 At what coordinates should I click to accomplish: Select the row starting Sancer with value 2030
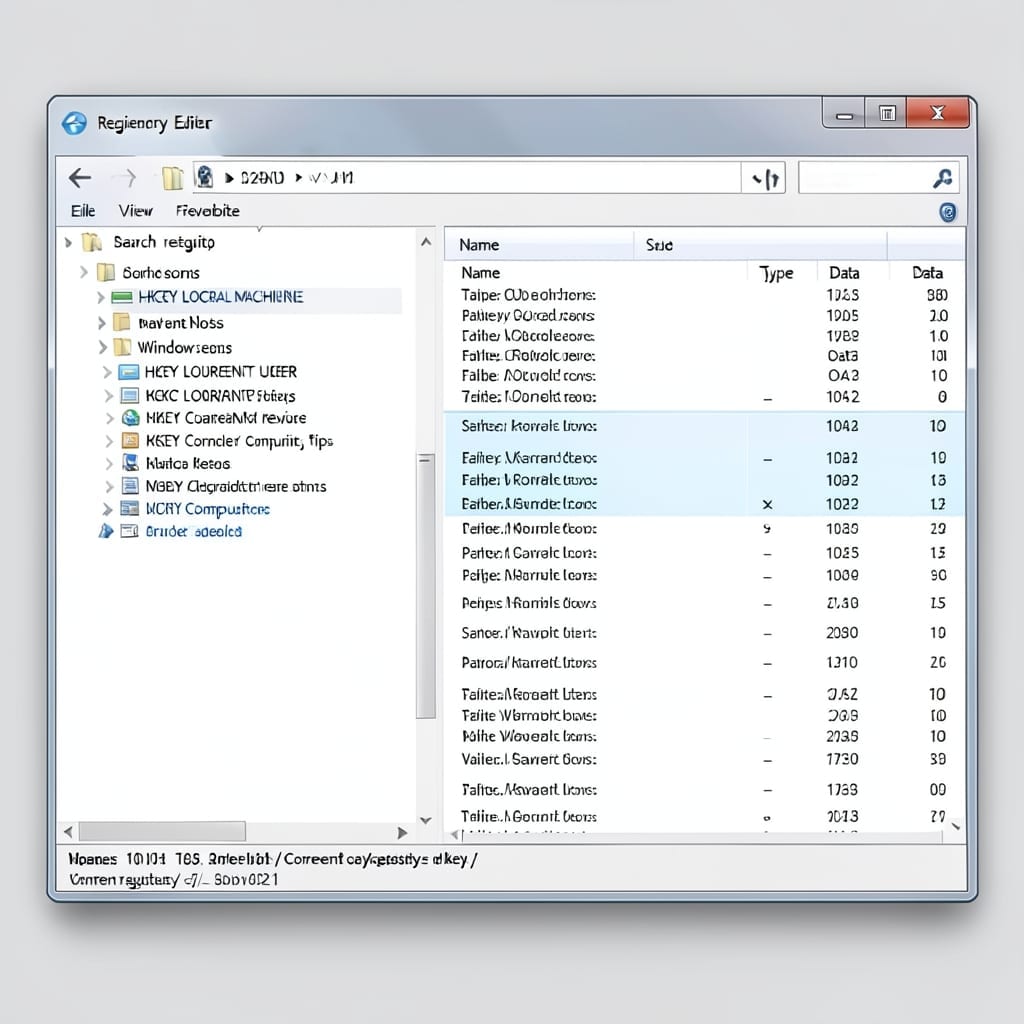[x=704, y=633]
